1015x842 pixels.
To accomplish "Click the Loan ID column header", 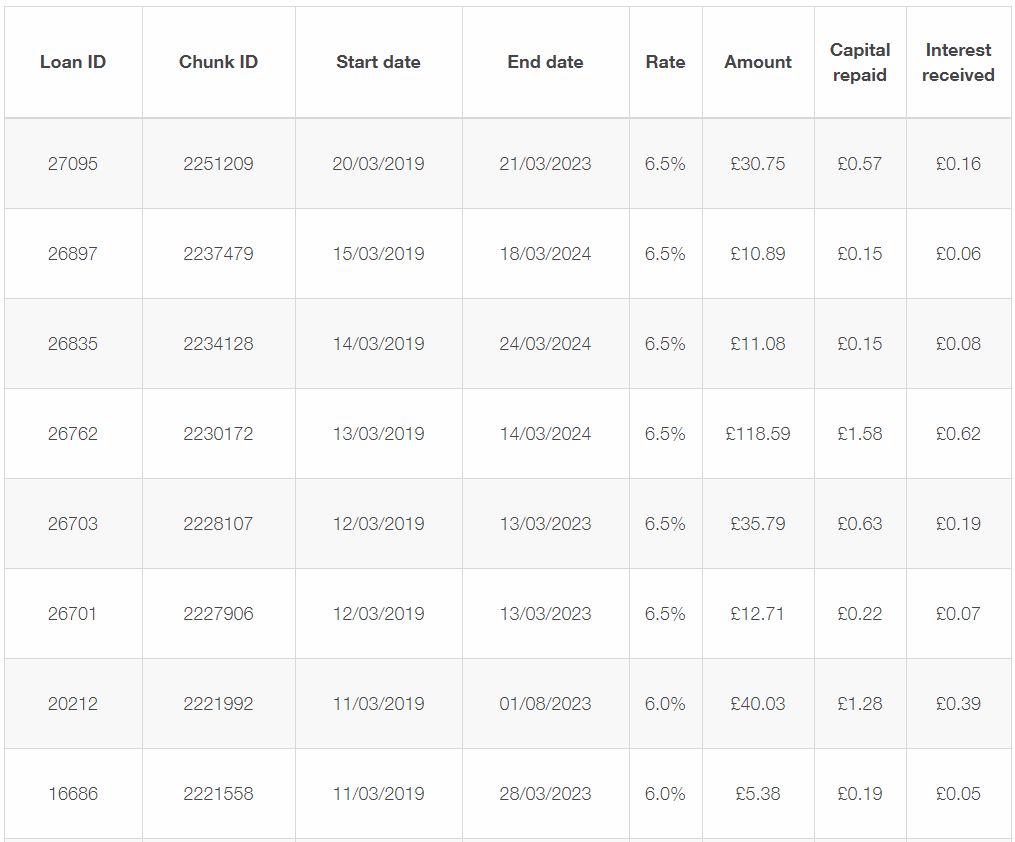I will 72,62.
